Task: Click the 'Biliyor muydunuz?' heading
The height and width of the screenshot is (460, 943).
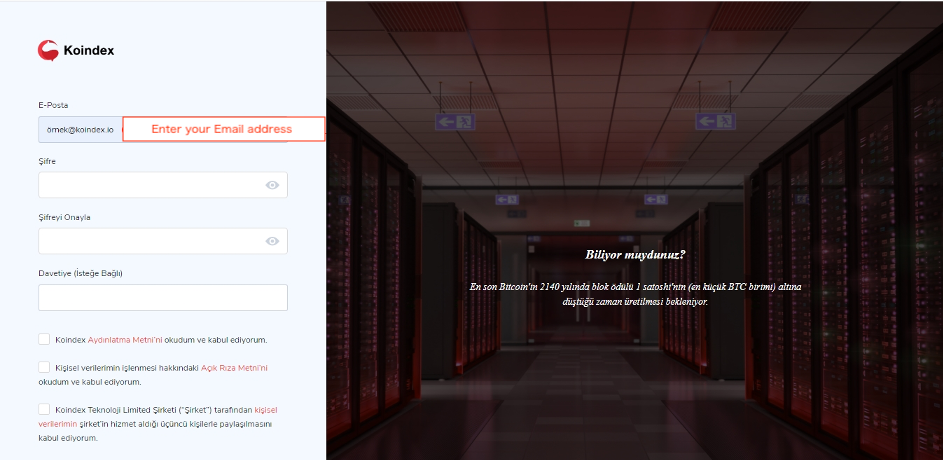Action: tap(635, 254)
